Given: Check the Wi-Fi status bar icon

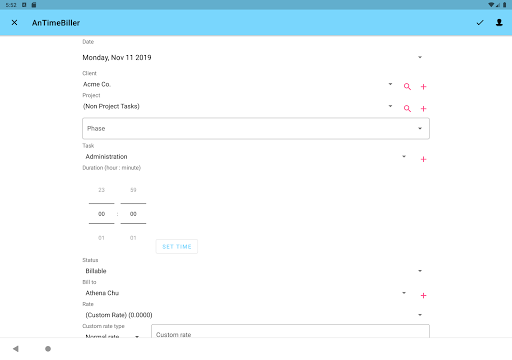Looking at the screenshot, I should point(491,5).
